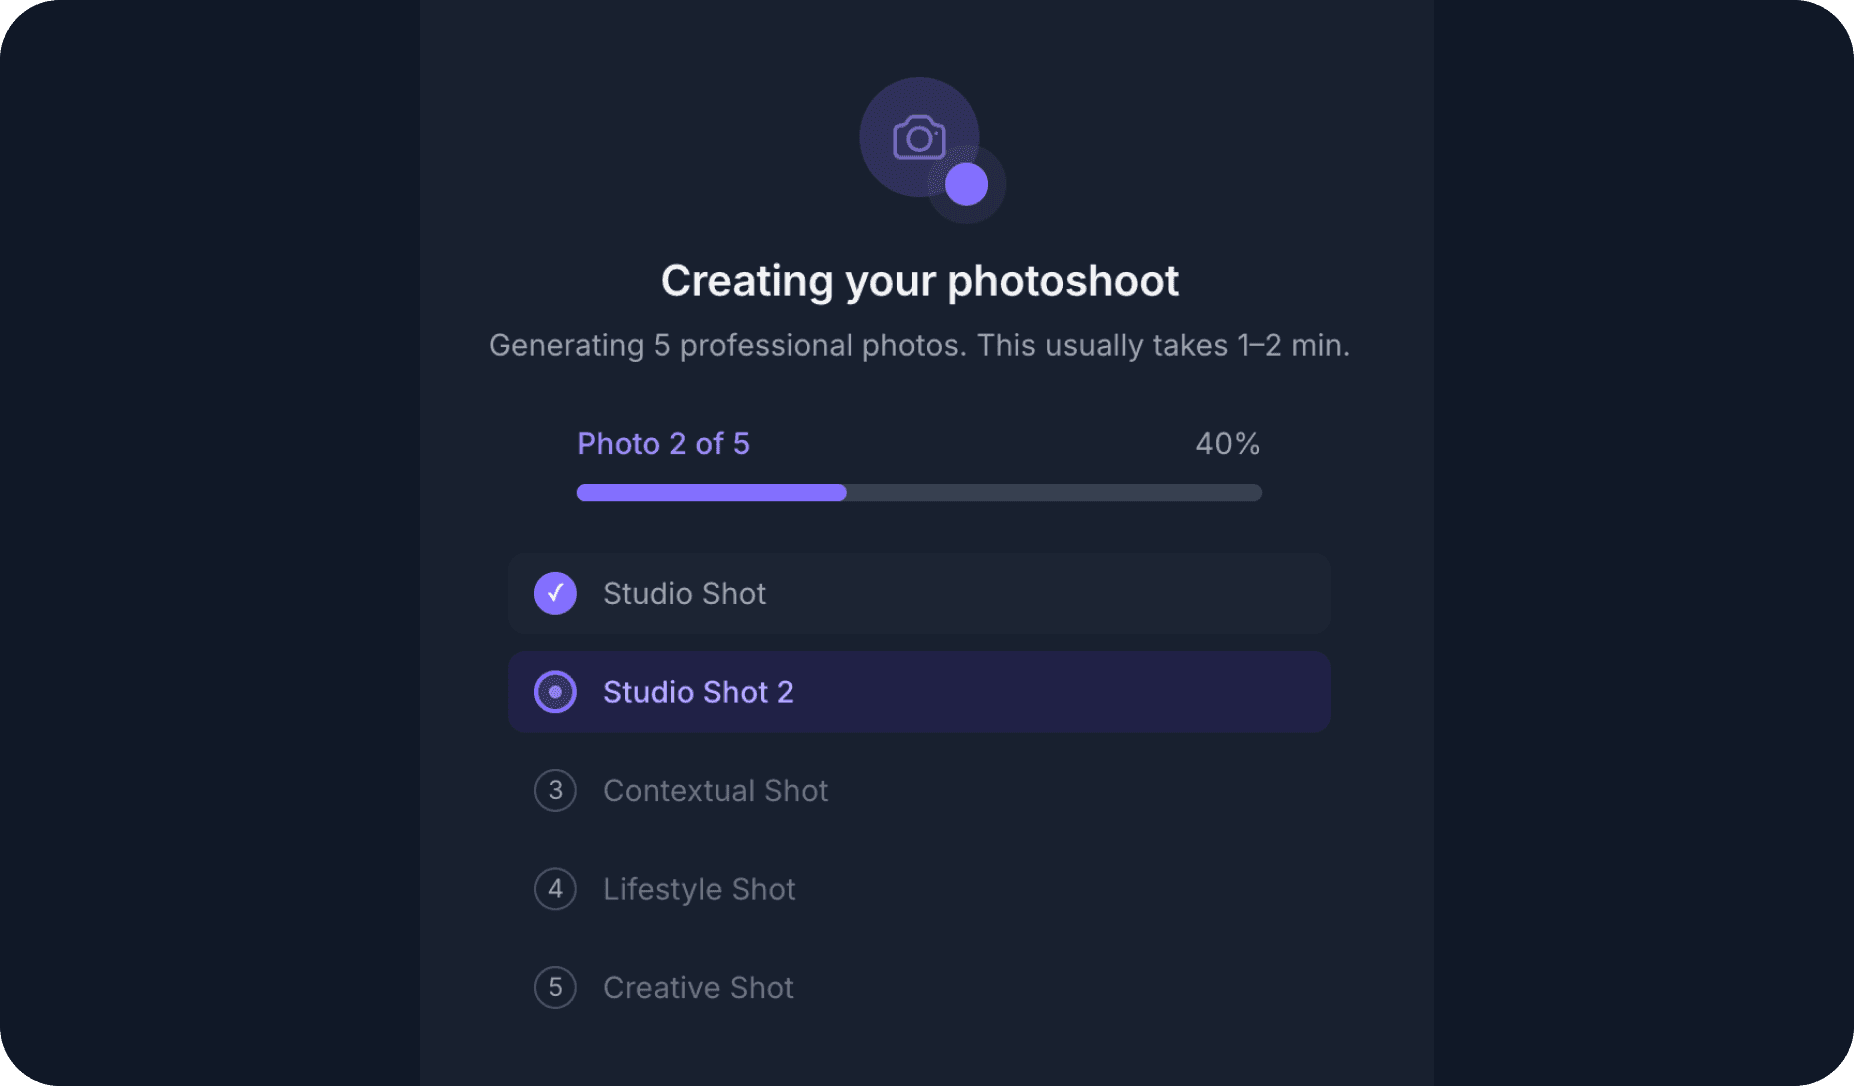The height and width of the screenshot is (1086, 1854).
Task: Click the filled purple progress bar portion
Action: (x=711, y=493)
